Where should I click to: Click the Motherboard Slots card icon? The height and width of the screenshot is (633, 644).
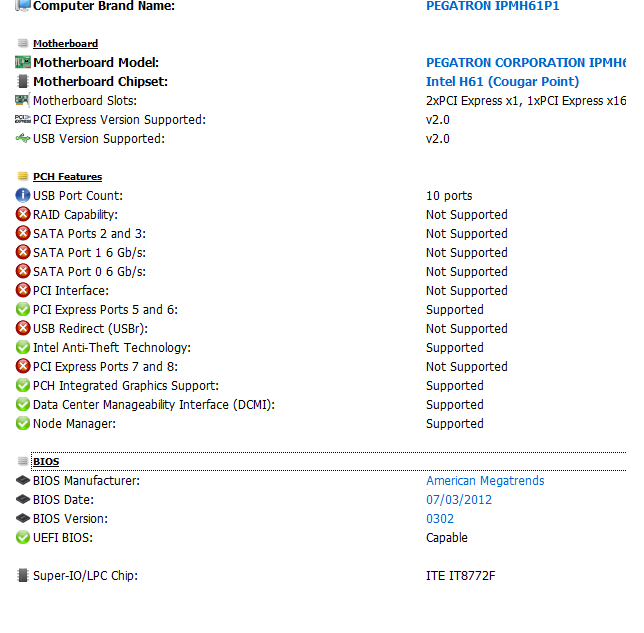[x=22, y=100]
